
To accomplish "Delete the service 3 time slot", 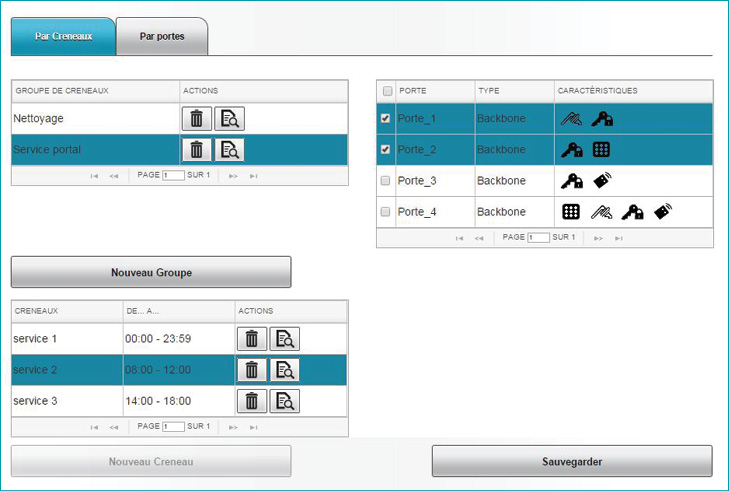I will (251, 401).
